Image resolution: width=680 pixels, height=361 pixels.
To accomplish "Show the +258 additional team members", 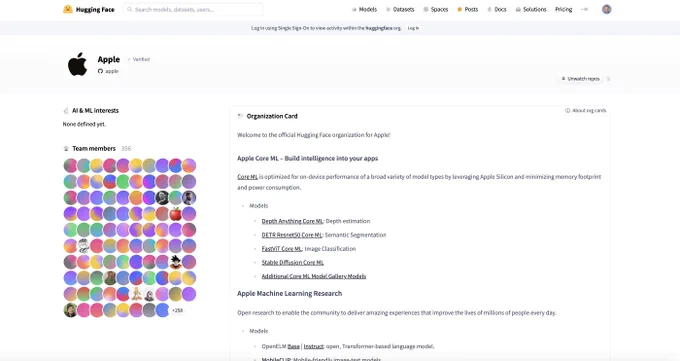I will tap(177, 310).
